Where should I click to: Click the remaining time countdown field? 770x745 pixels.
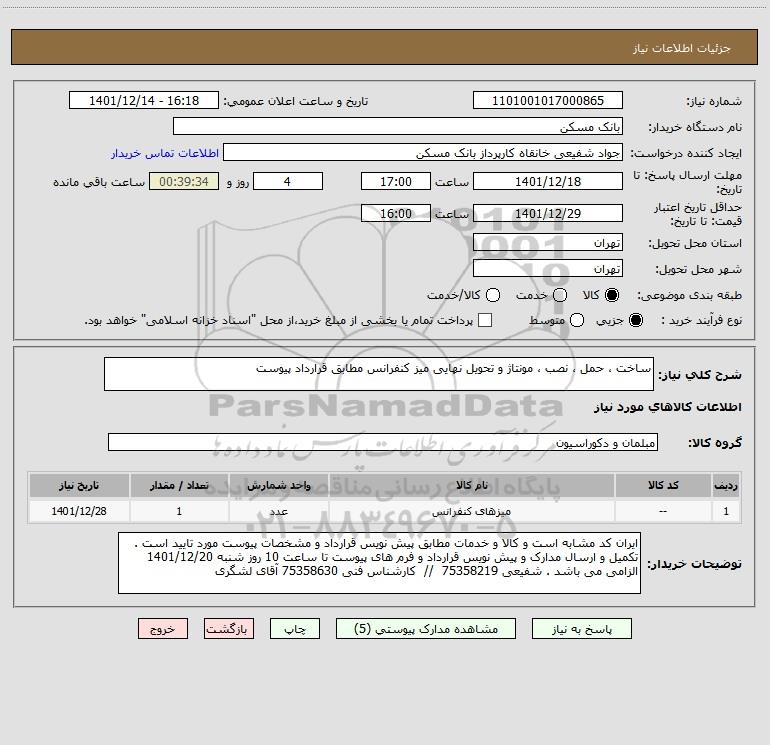[x=183, y=181]
